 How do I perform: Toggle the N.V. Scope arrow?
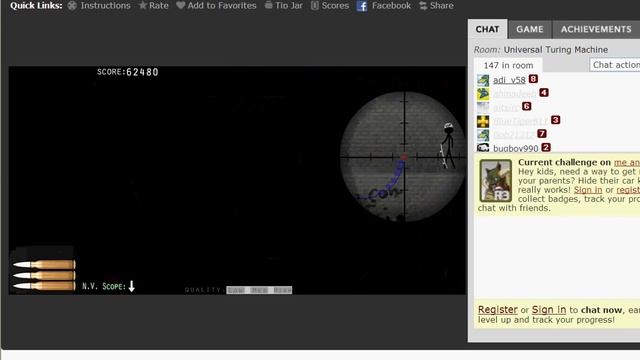131,287
